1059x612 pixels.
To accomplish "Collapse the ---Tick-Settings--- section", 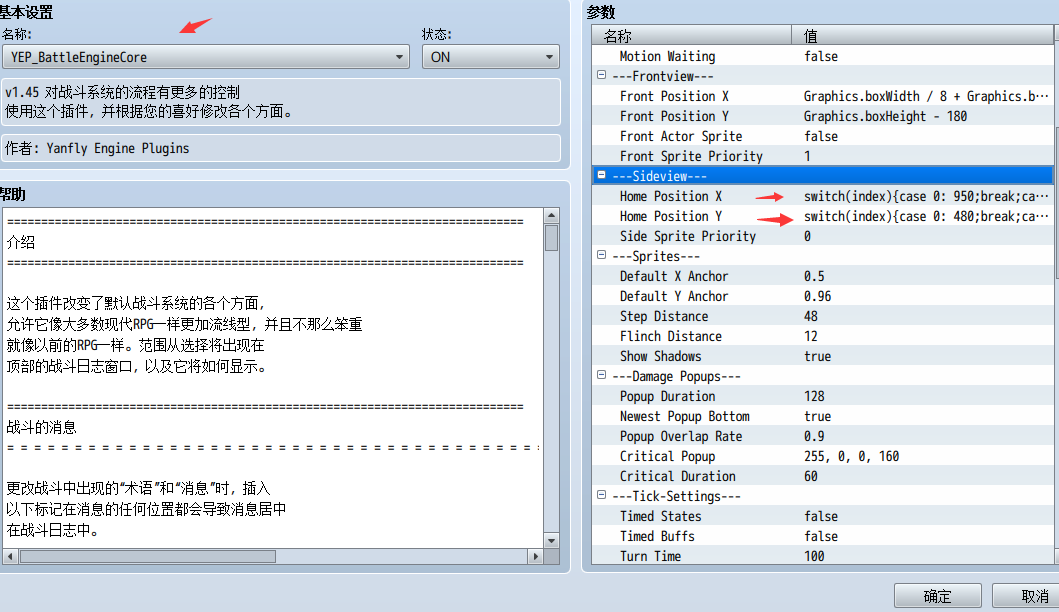I will click(601, 494).
